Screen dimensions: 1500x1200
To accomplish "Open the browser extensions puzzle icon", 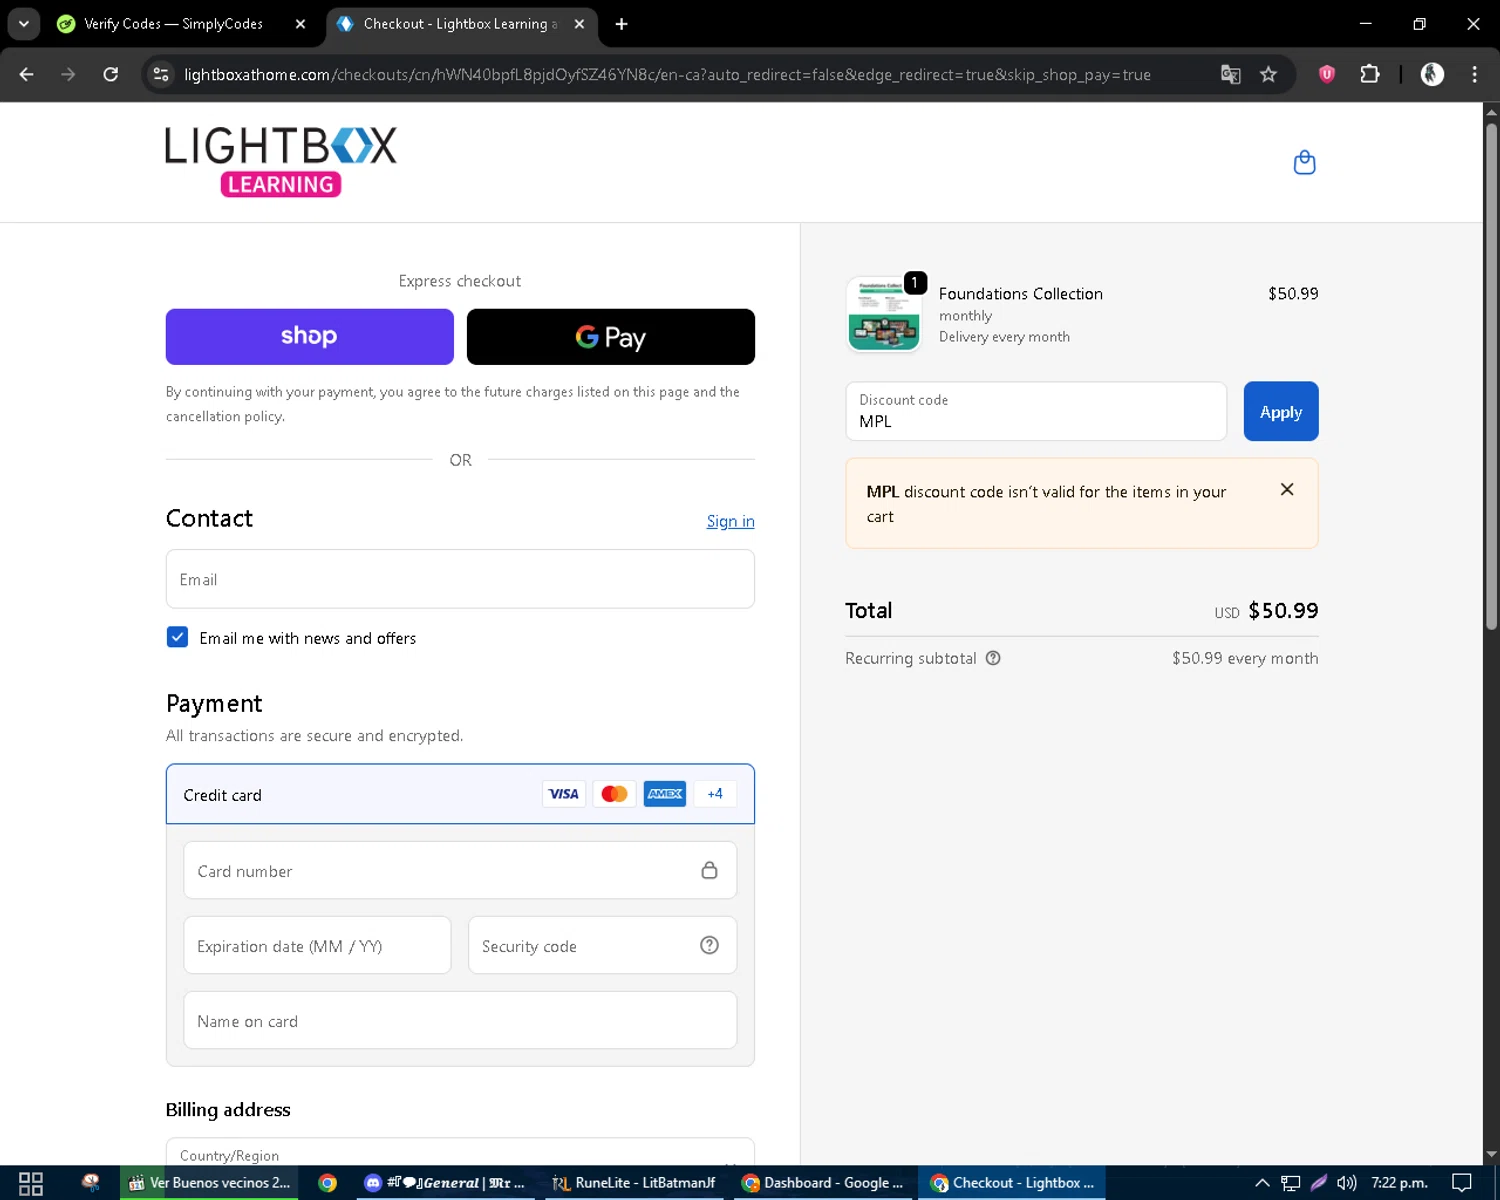I will [1370, 74].
